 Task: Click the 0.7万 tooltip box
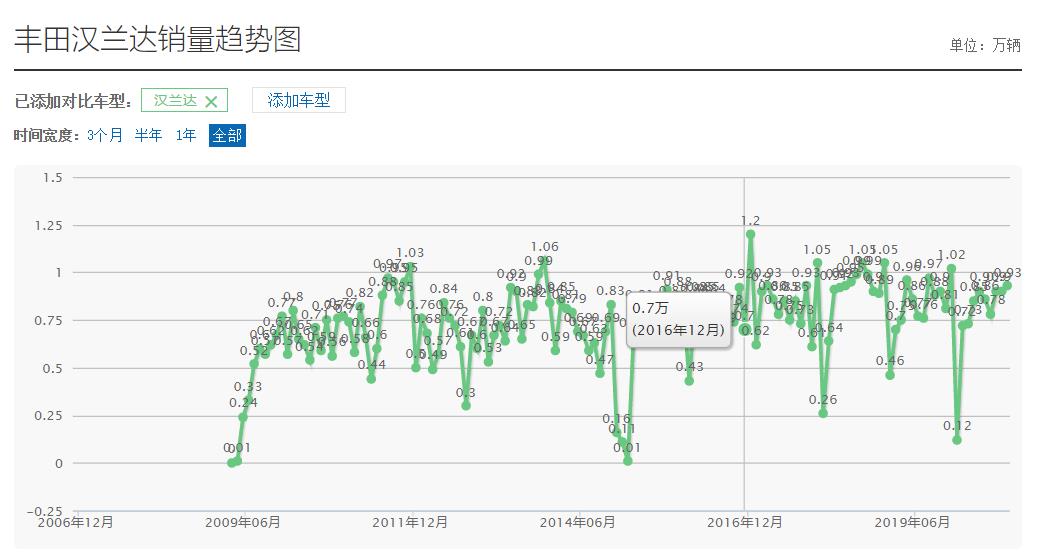point(678,319)
